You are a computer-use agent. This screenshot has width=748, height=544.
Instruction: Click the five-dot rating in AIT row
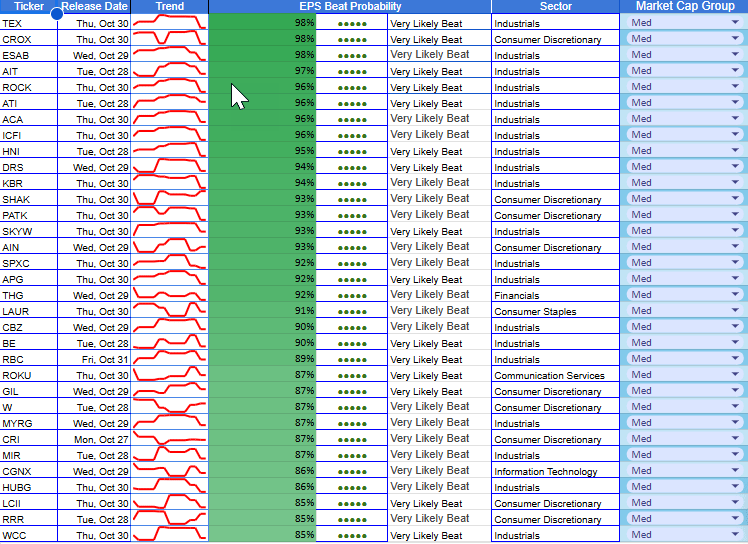coord(352,72)
